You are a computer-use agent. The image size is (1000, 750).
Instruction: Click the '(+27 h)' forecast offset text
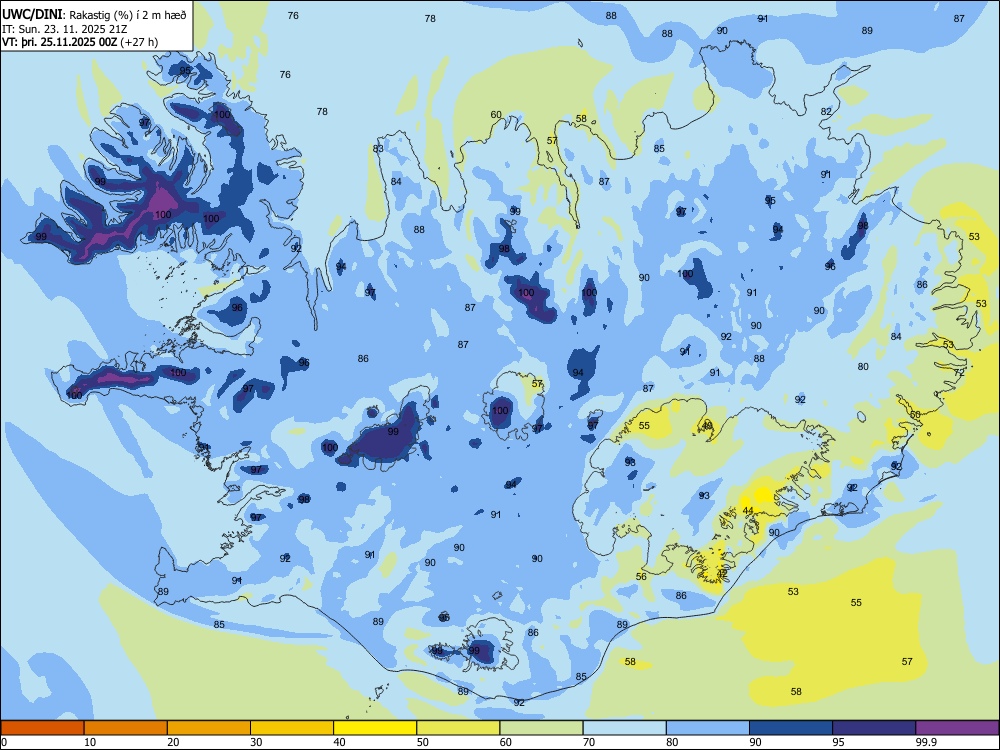point(139,42)
